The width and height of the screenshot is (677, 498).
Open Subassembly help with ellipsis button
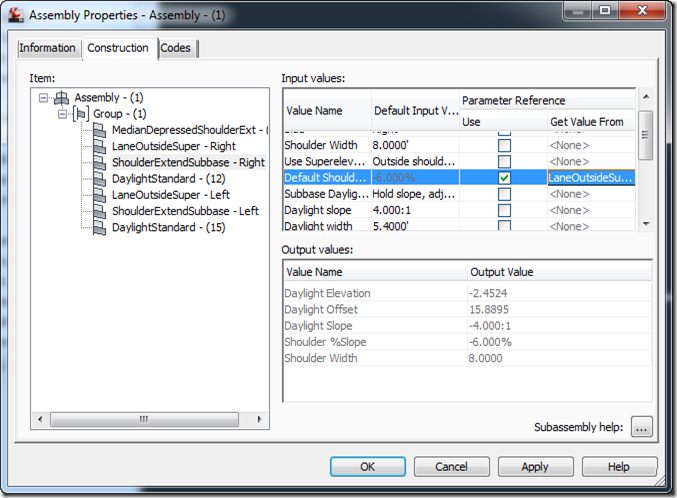(x=642, y=427)
